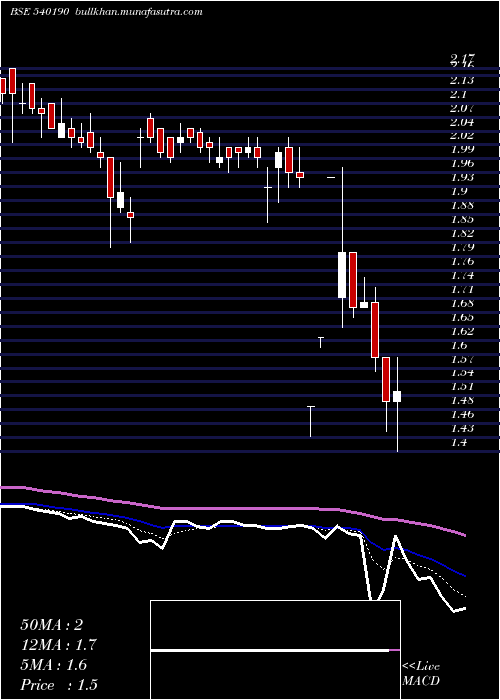This screenshot has height=700, width=500.
Task: Click the <<Live label
Action: (x=421, y=667)
